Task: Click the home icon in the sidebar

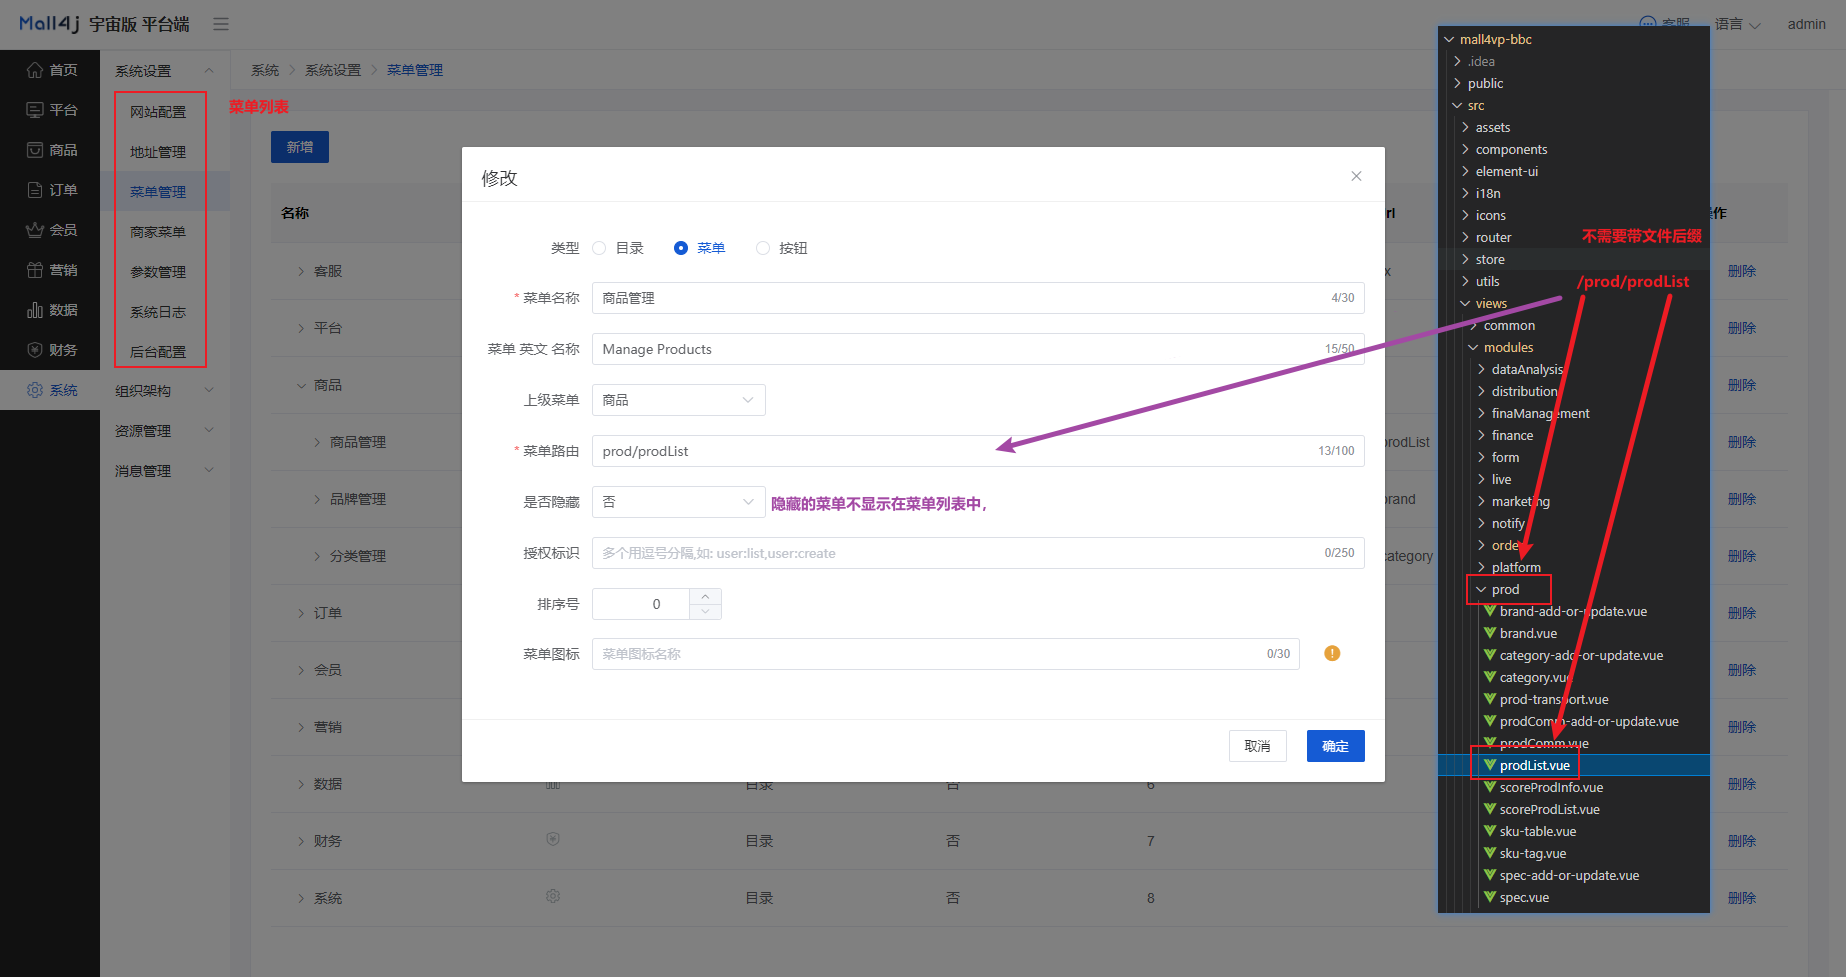Action: pos(35,70)
